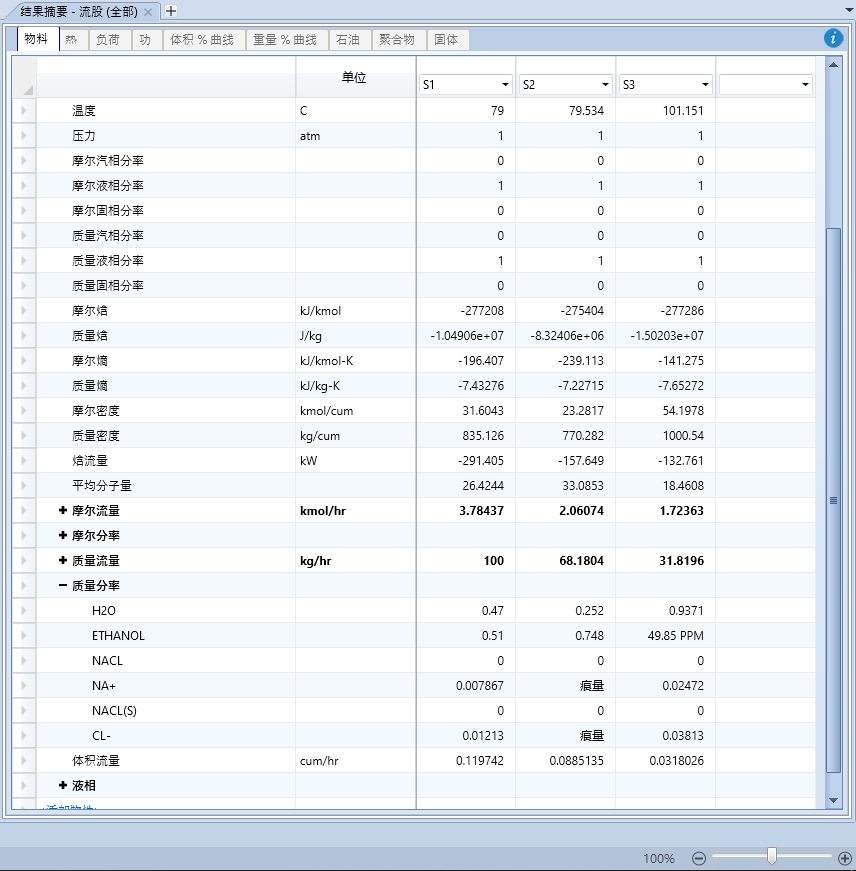Expand the 摩尔分率 row
856x871 pixels.
tap(63, 536)
